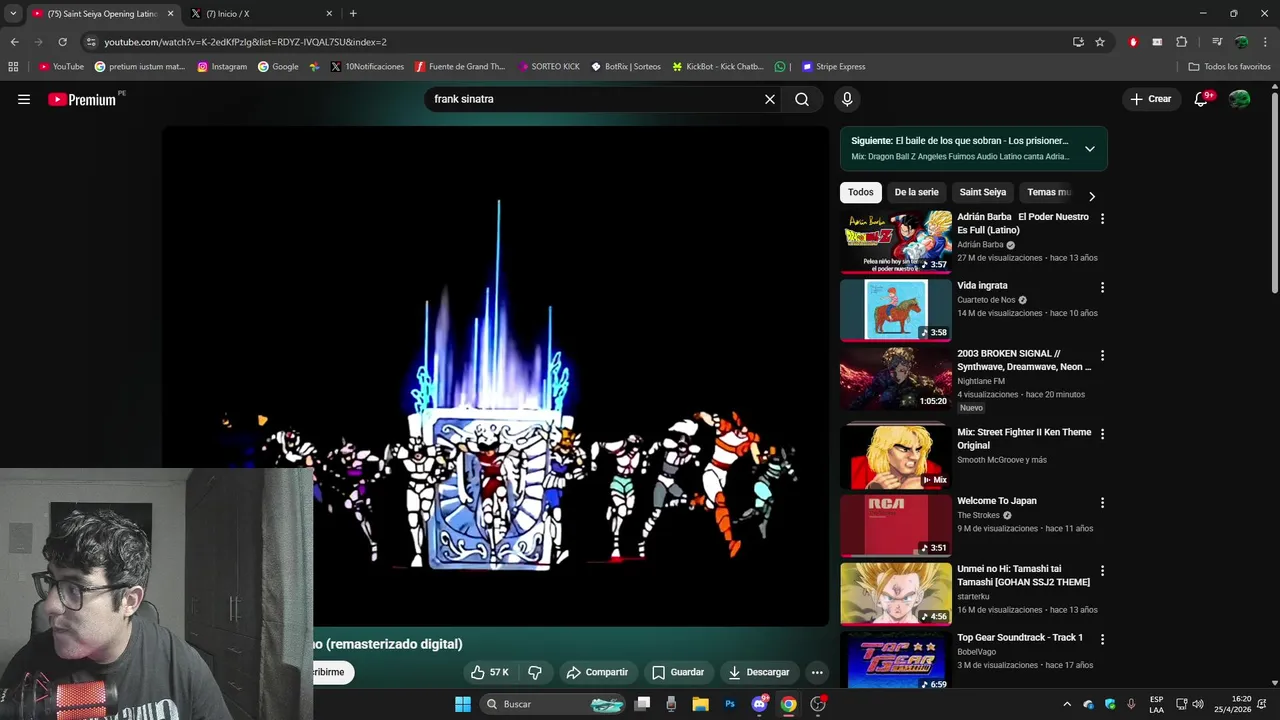1280x720 pixels.
Task: Show hidden system tray icons
Action: (1066, 704)
